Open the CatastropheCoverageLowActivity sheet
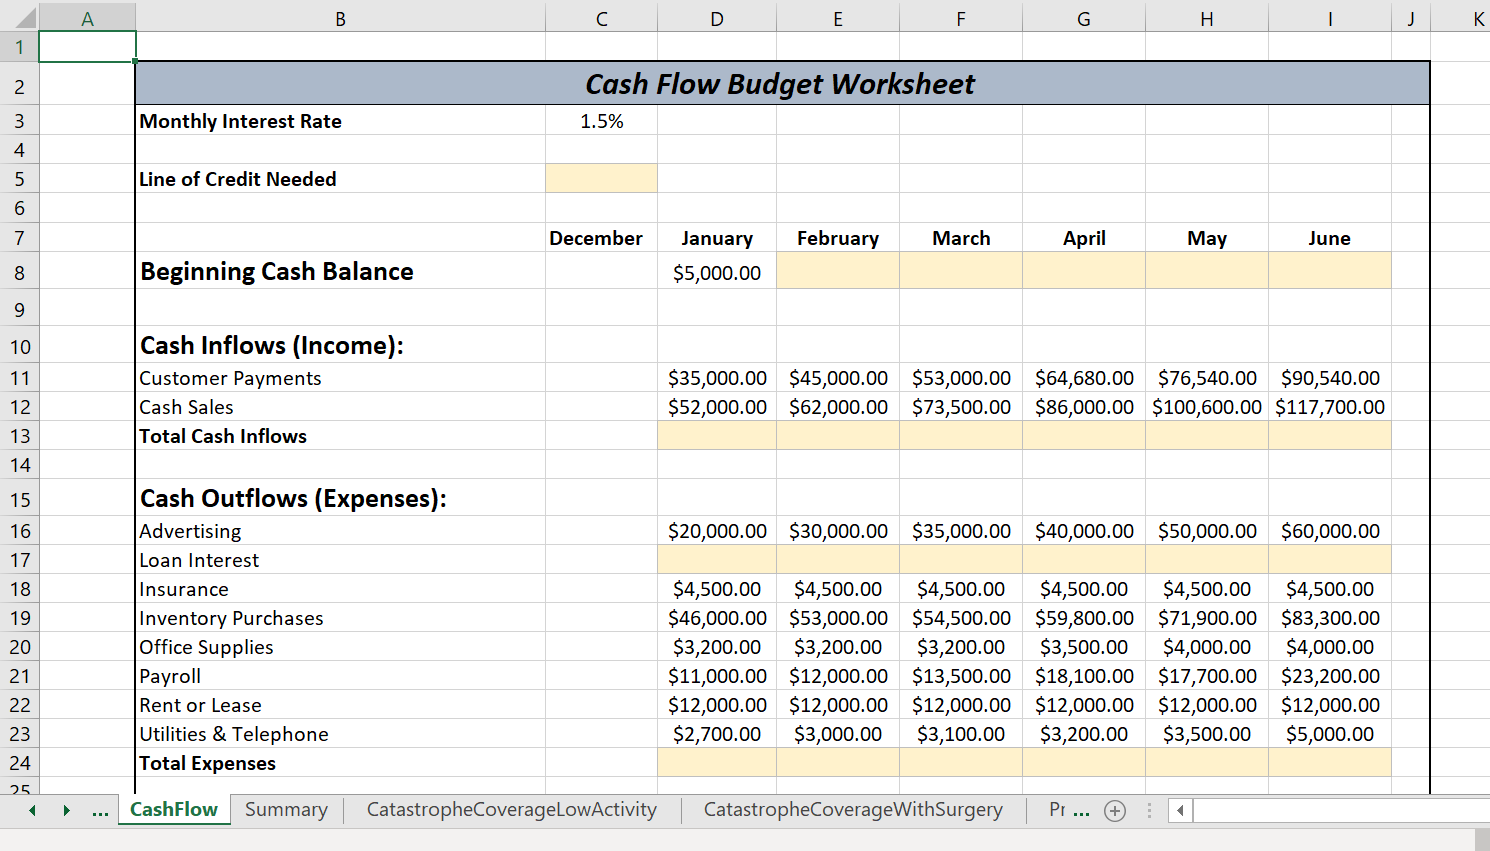The height and width of the screenshot is (851, 1490). pos(512,810)
